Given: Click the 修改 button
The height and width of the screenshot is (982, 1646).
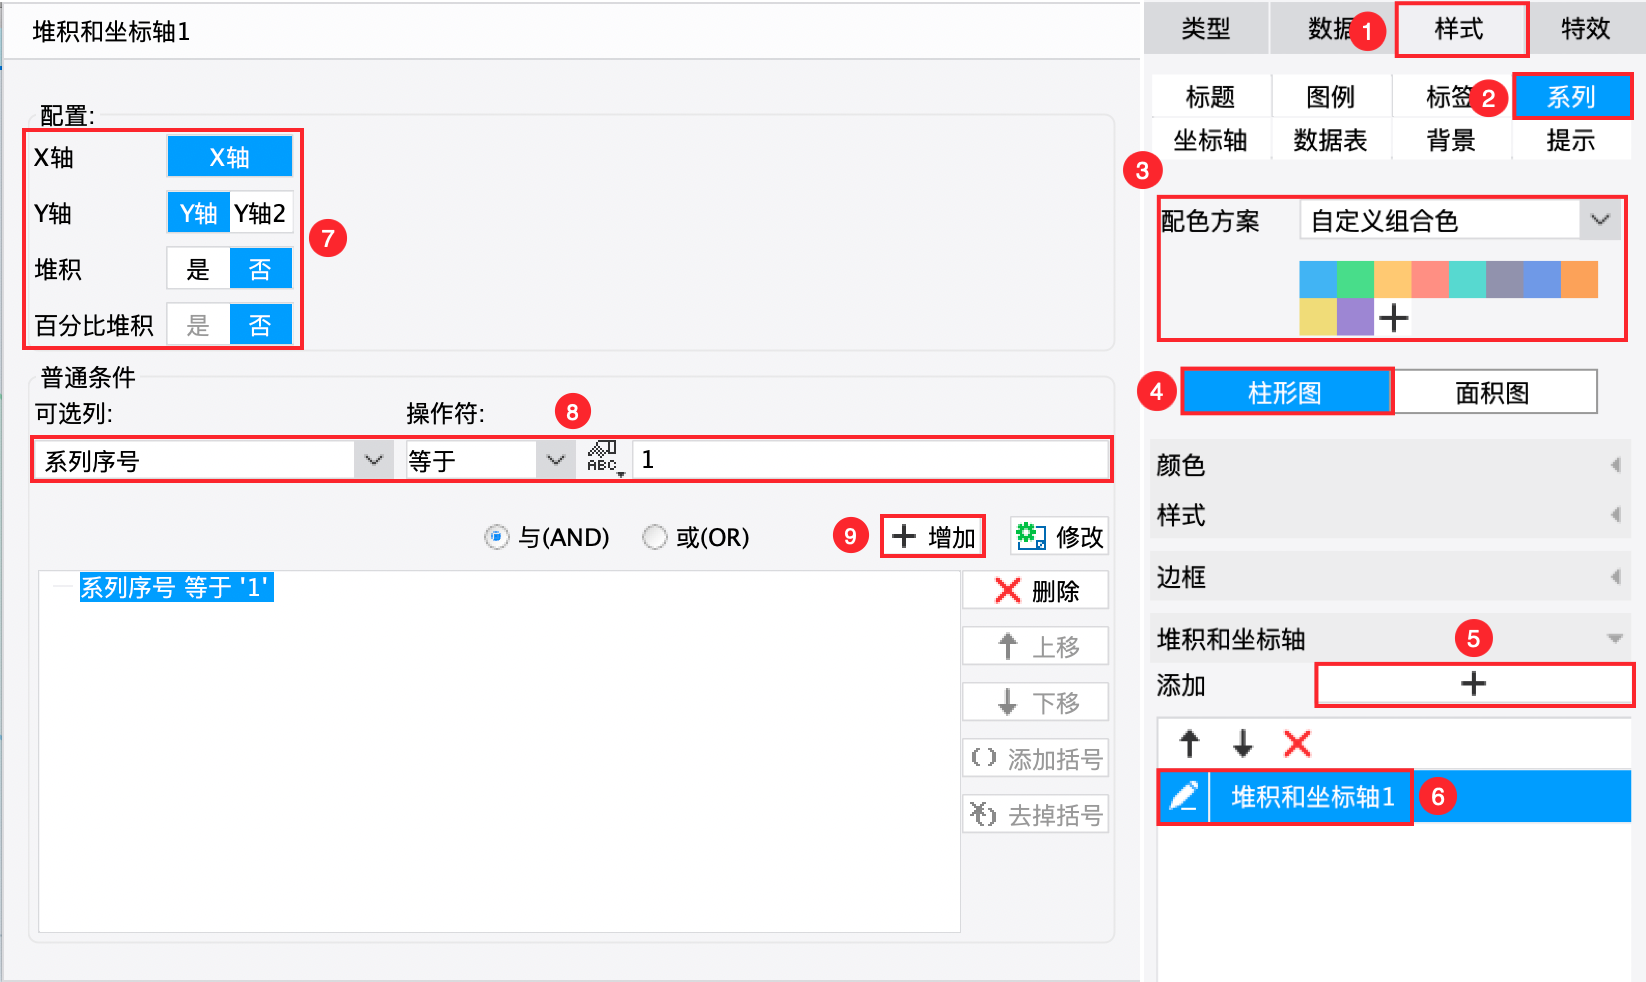Looking at the screenshot, I should click(1059, 537).
